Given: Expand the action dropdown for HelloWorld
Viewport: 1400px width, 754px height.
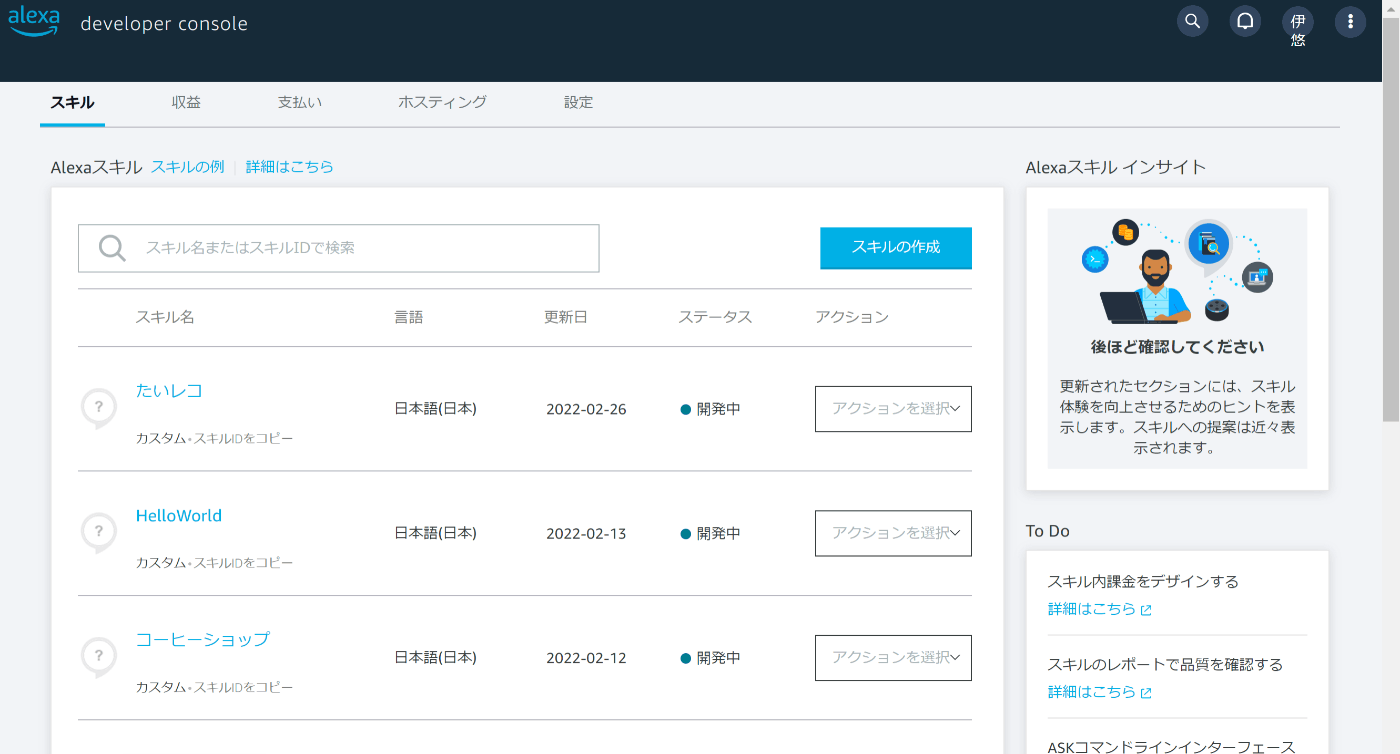Looking at the screenshot, I should [x=893, y=533].
